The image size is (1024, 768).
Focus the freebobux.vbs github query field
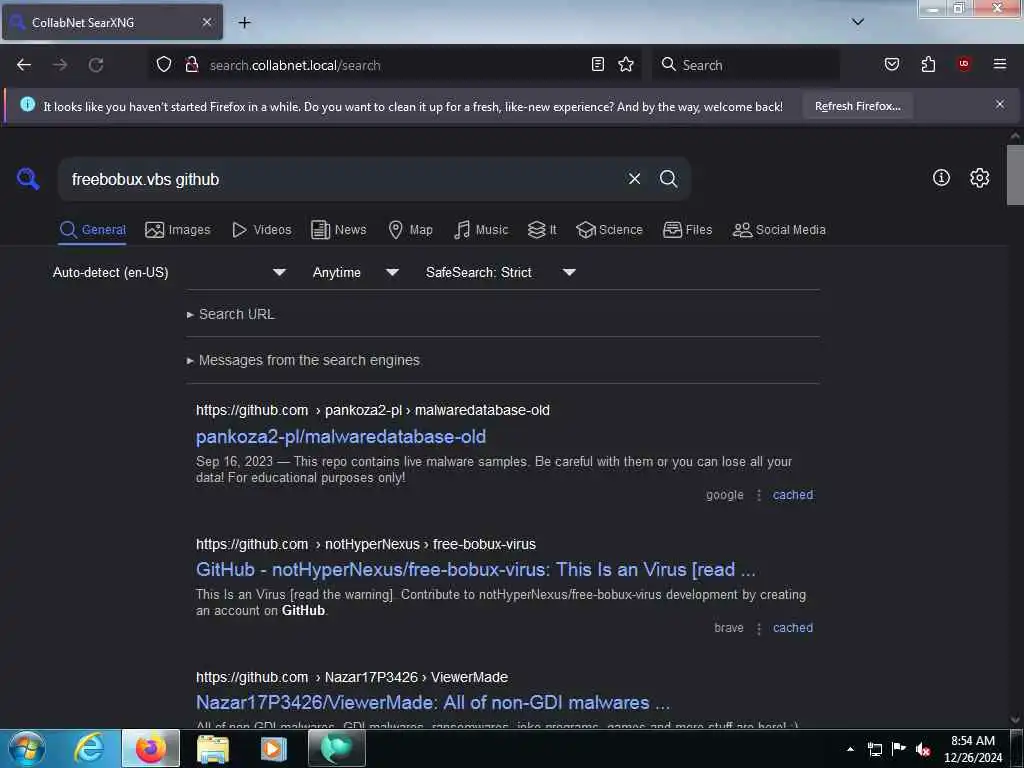[343, 179]
